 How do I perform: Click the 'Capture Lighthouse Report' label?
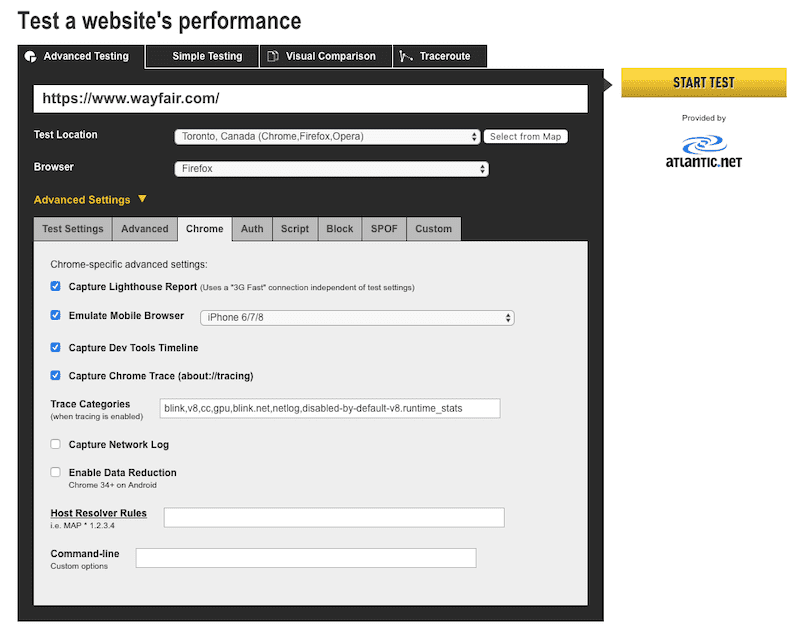[x=133, y=287]
